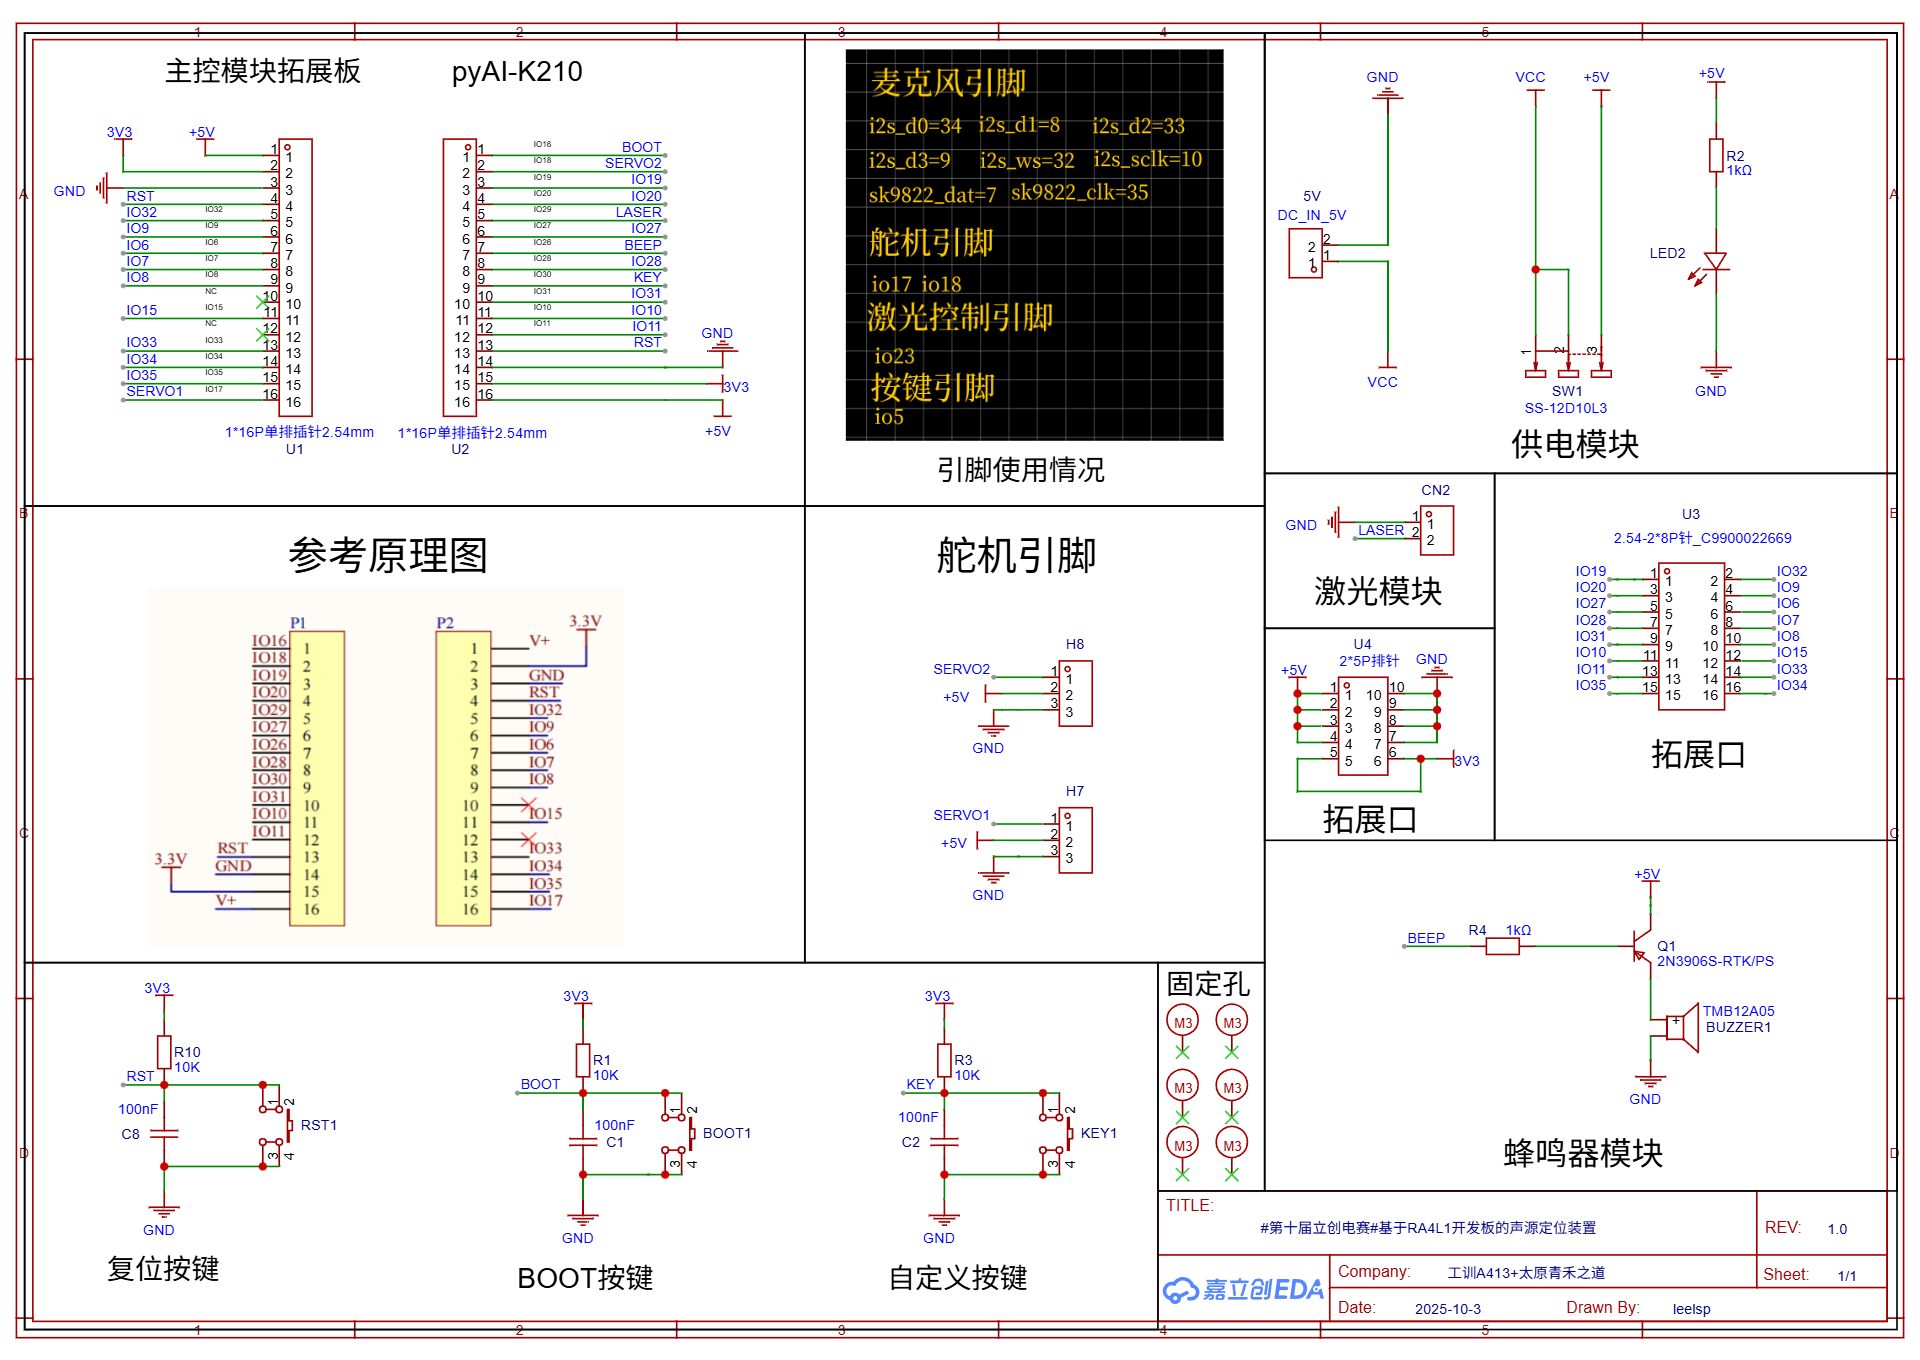The height and width of the screenshot is (1360, 1920).
Task: Click the io23 note text
Action: coord(894,356)
